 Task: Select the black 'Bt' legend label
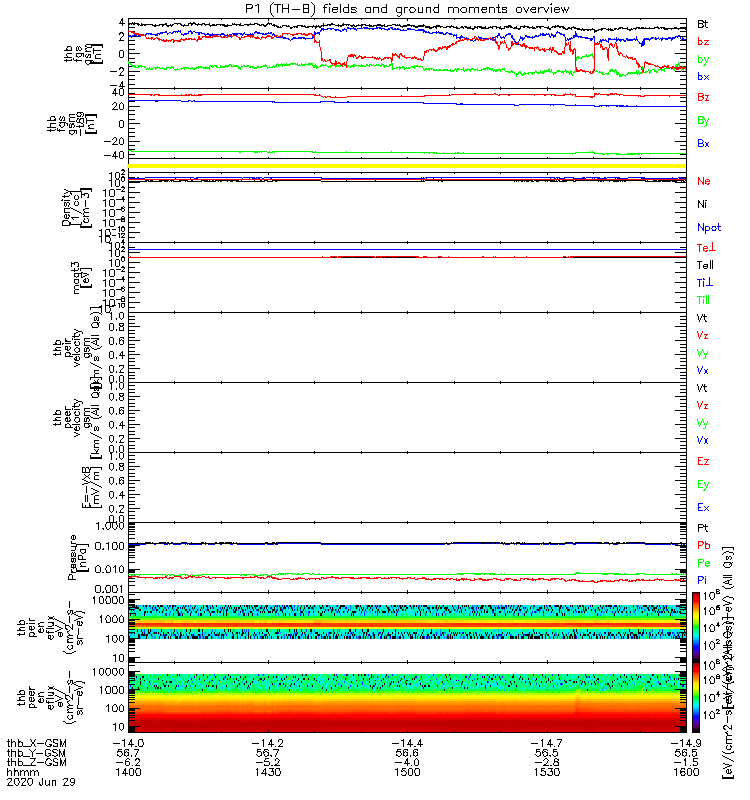pyautogui.click(x=703, y=24)
